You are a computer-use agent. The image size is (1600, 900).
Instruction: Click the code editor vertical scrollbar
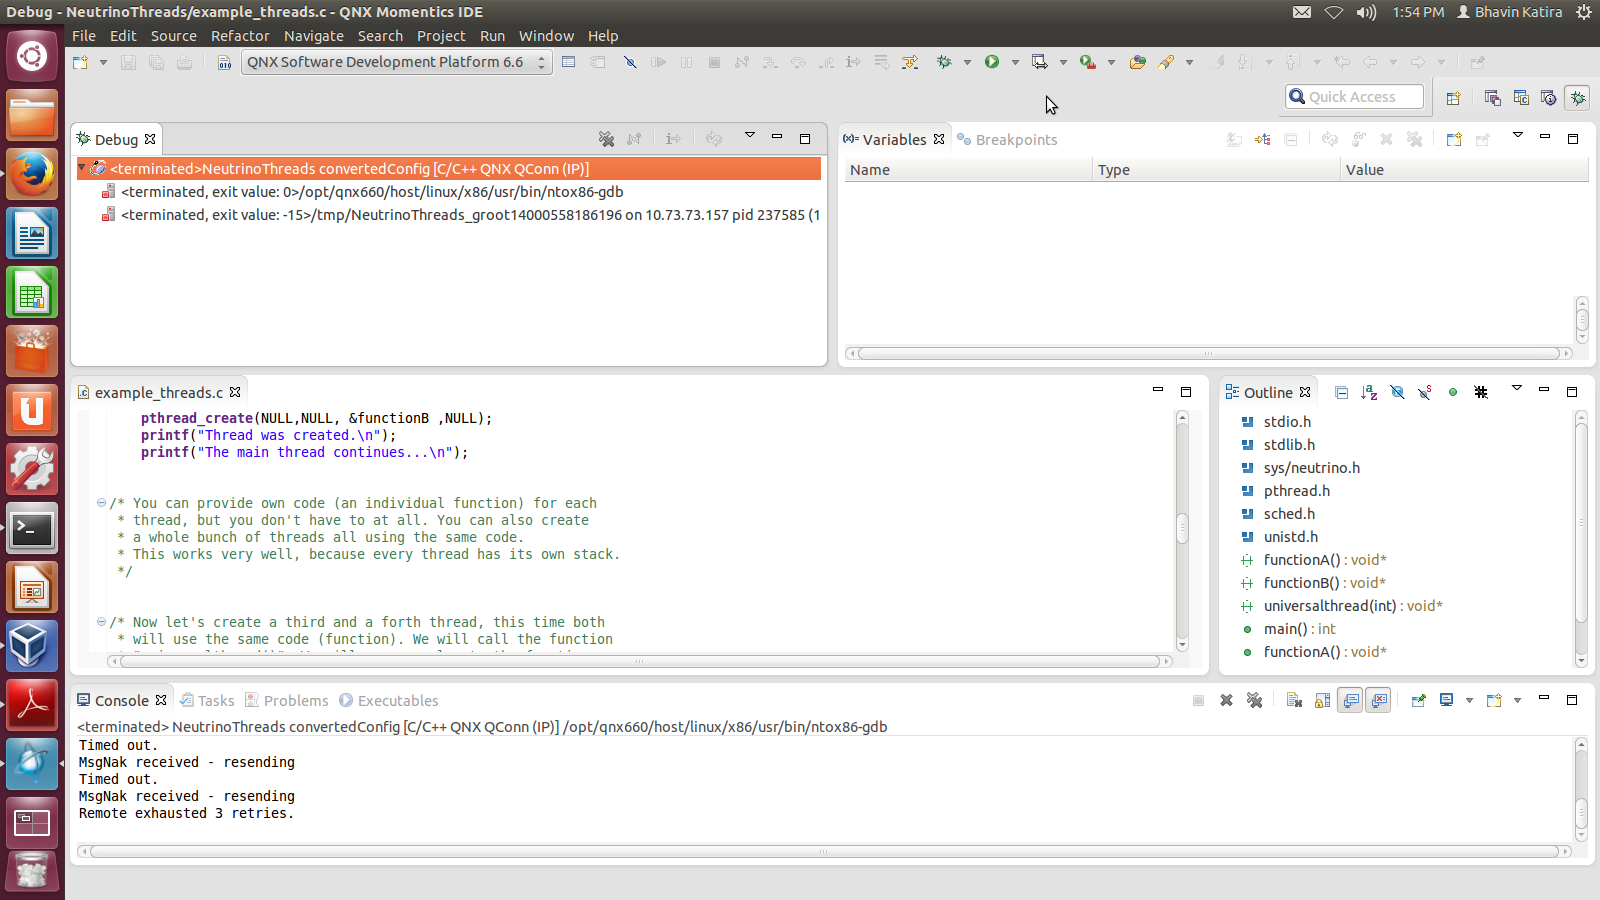coord(1182,528)
